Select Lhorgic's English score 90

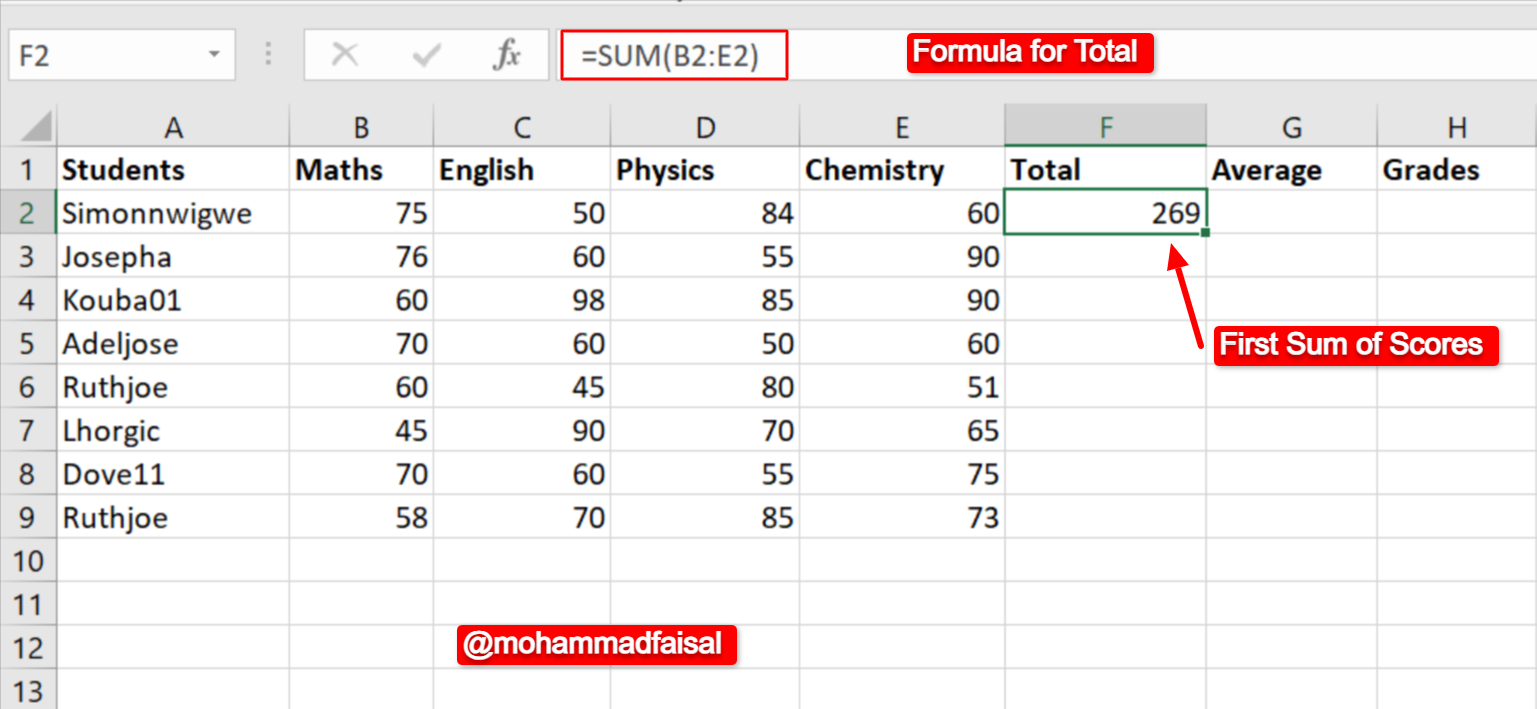point(522,431)
